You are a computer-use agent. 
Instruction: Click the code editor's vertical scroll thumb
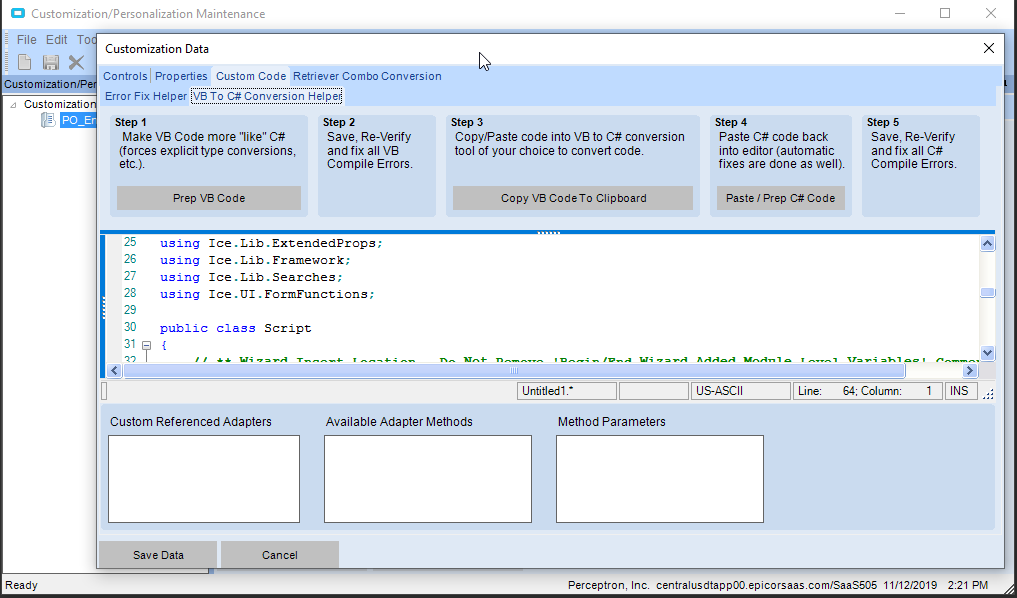coord(987,293)
